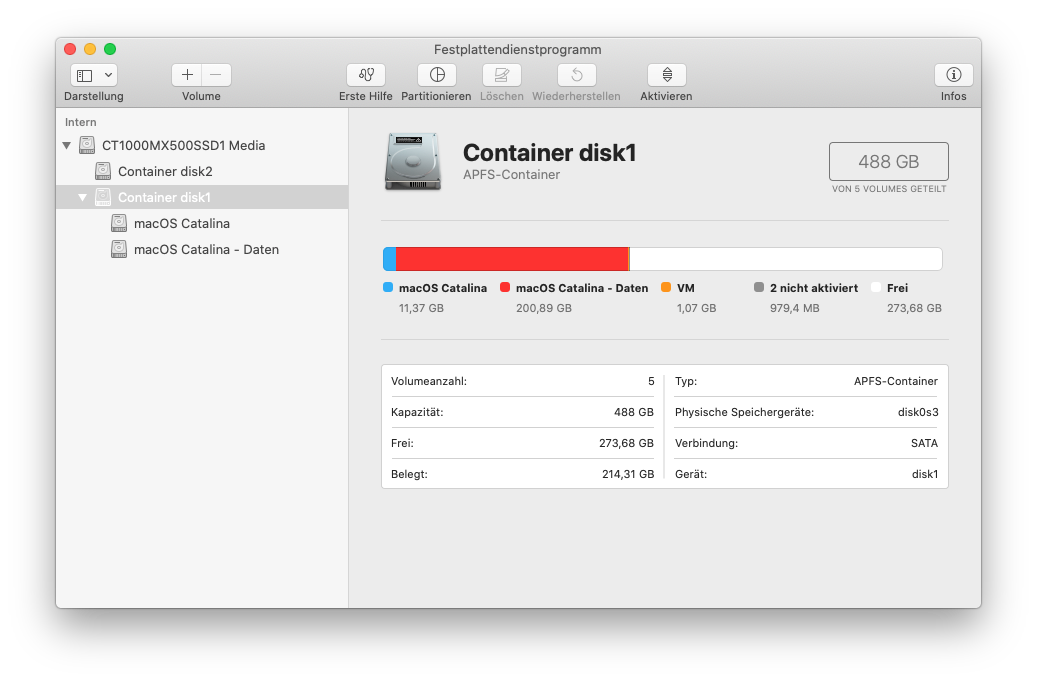
Task: Click the blue macOS Catalina legend swatch
Action: click(x=388, y=288)
